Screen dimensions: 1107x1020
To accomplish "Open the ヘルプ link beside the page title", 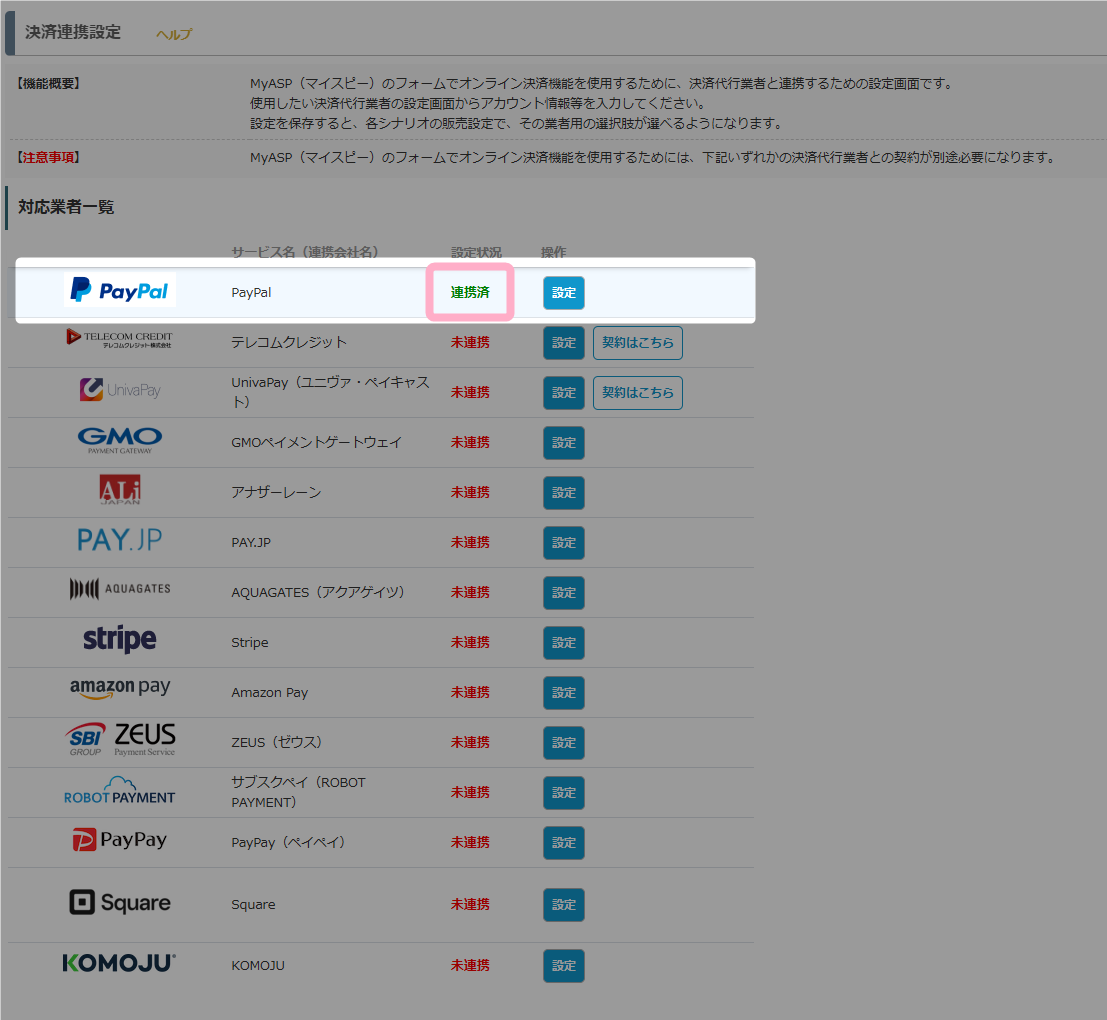I will click(174, 34).
